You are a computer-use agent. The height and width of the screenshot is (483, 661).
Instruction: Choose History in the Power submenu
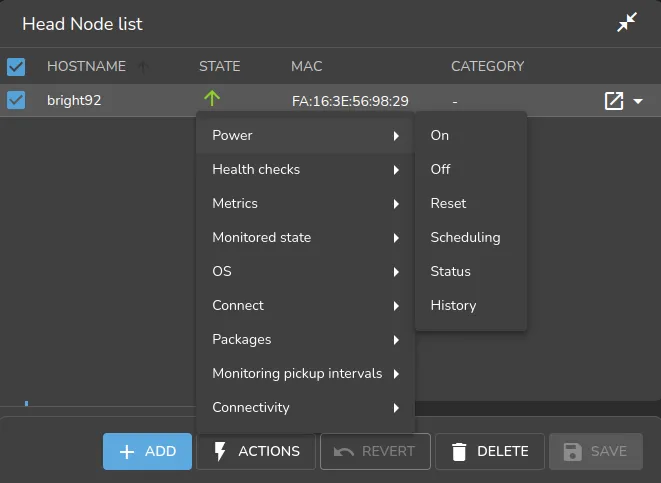tap(471, 306)
